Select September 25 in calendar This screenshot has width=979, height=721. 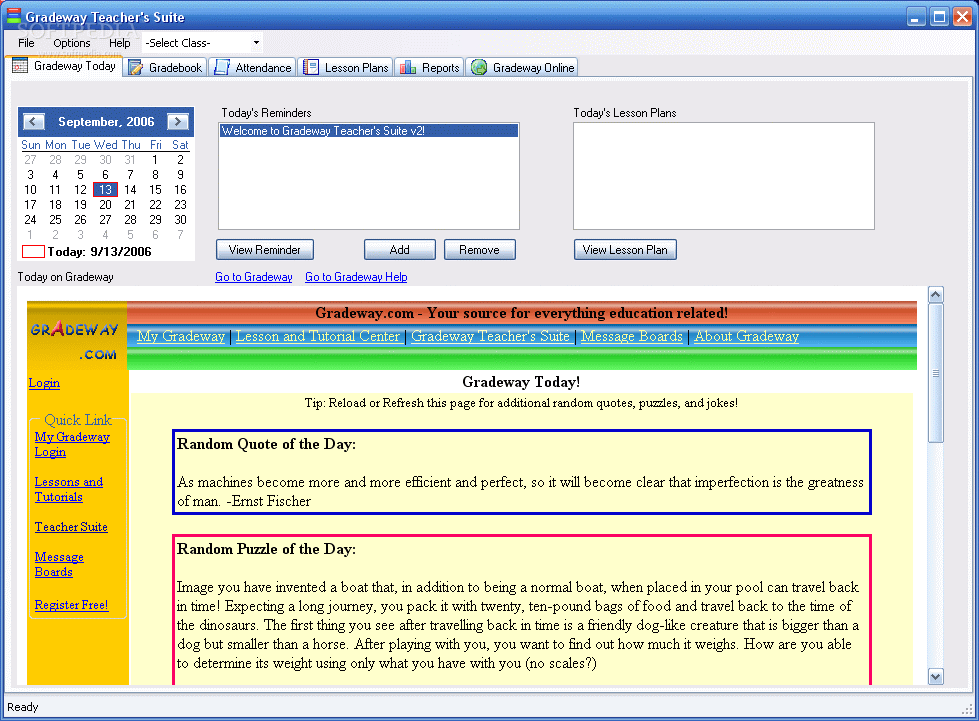click(x=56, y=220)
